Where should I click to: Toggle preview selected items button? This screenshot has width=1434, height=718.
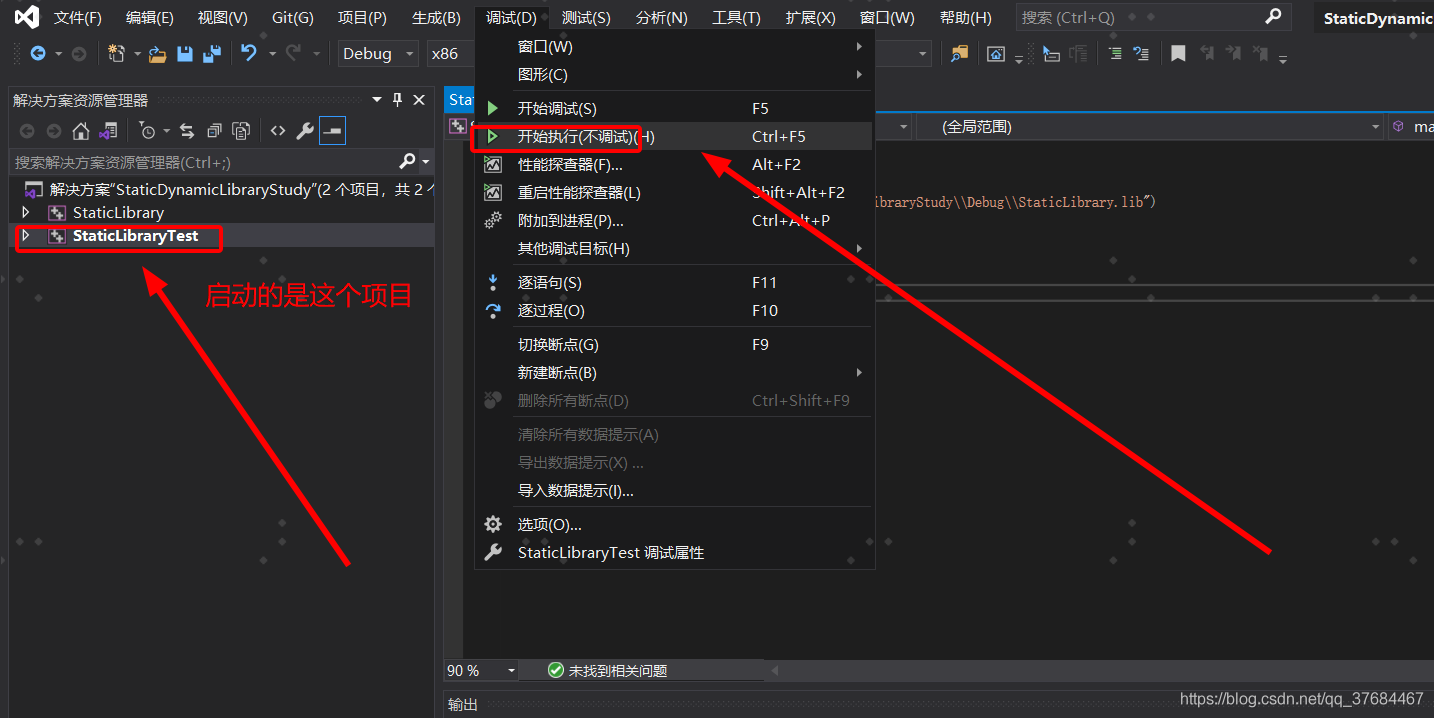coord(332,131)
